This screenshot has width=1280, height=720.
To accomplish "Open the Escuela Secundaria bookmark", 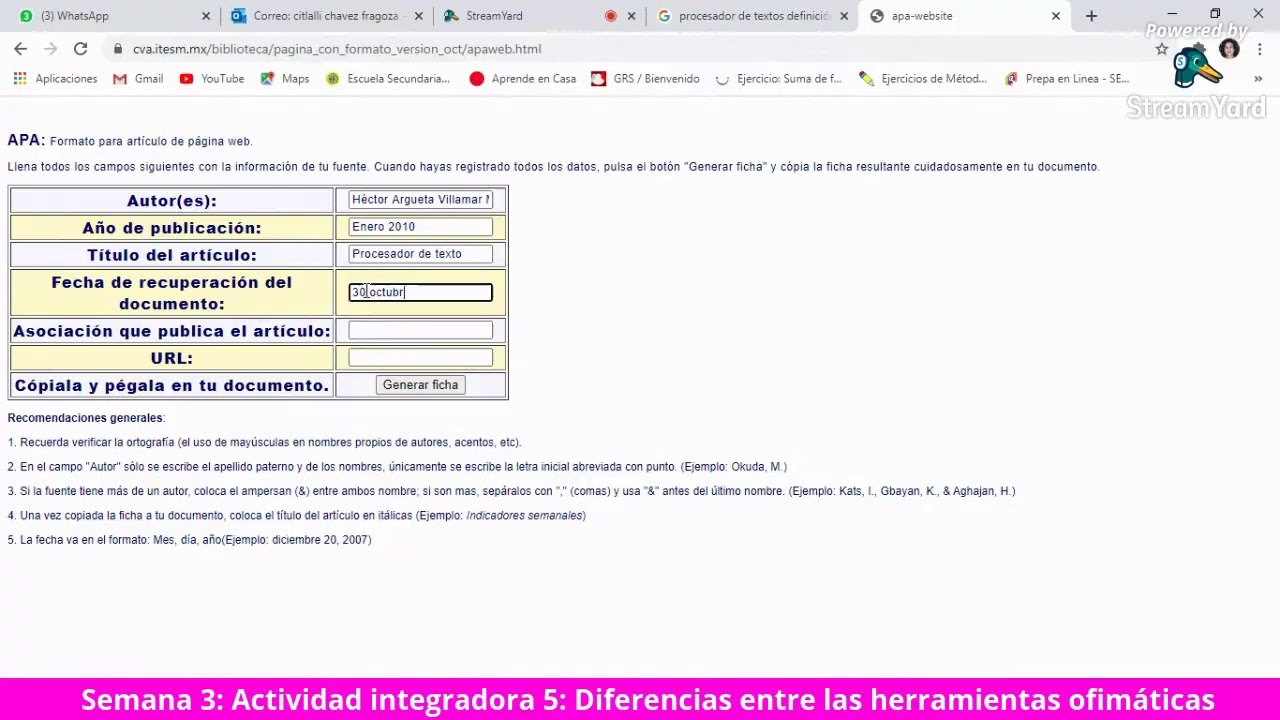I will [388, 79].
